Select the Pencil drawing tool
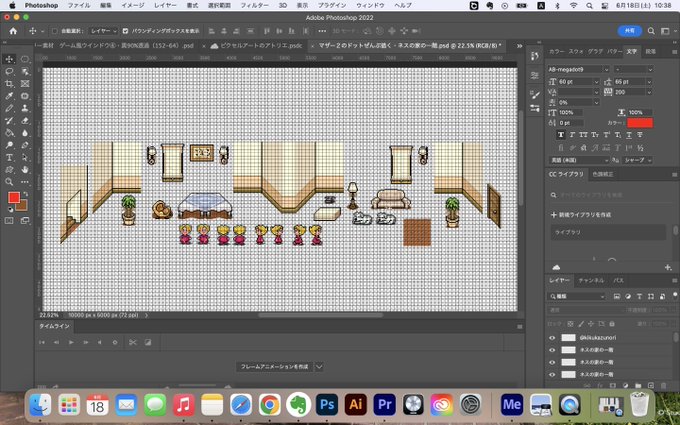 [9, 108]
